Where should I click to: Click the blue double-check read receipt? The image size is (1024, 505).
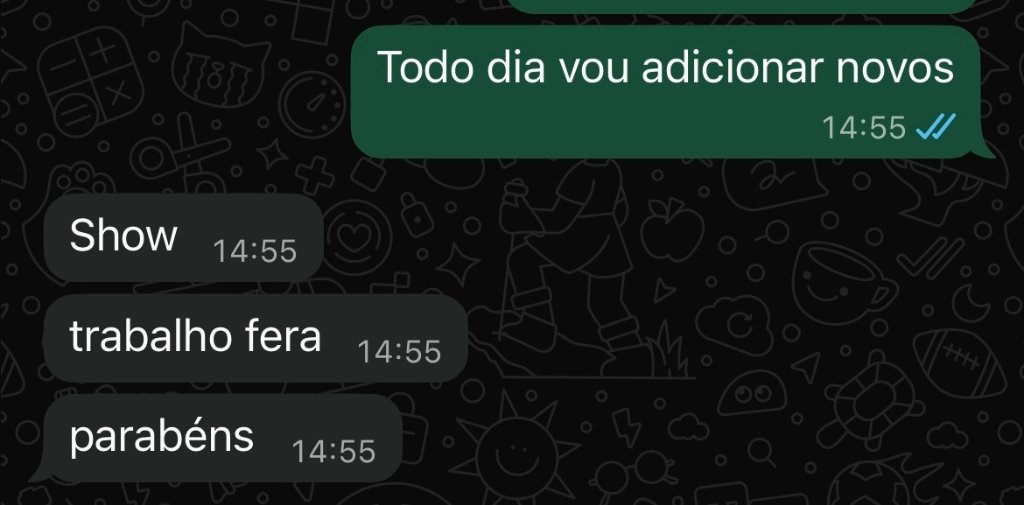(x=935, y=126)
